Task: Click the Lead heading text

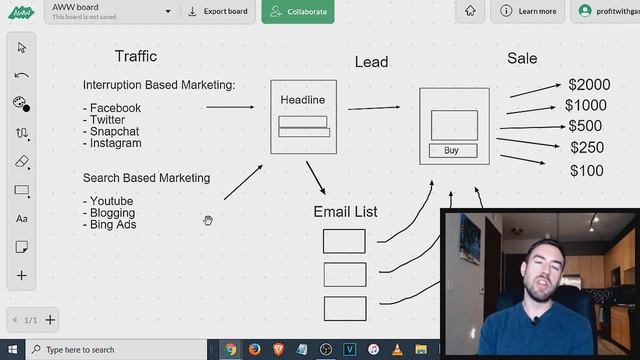Action: (371, 62)
